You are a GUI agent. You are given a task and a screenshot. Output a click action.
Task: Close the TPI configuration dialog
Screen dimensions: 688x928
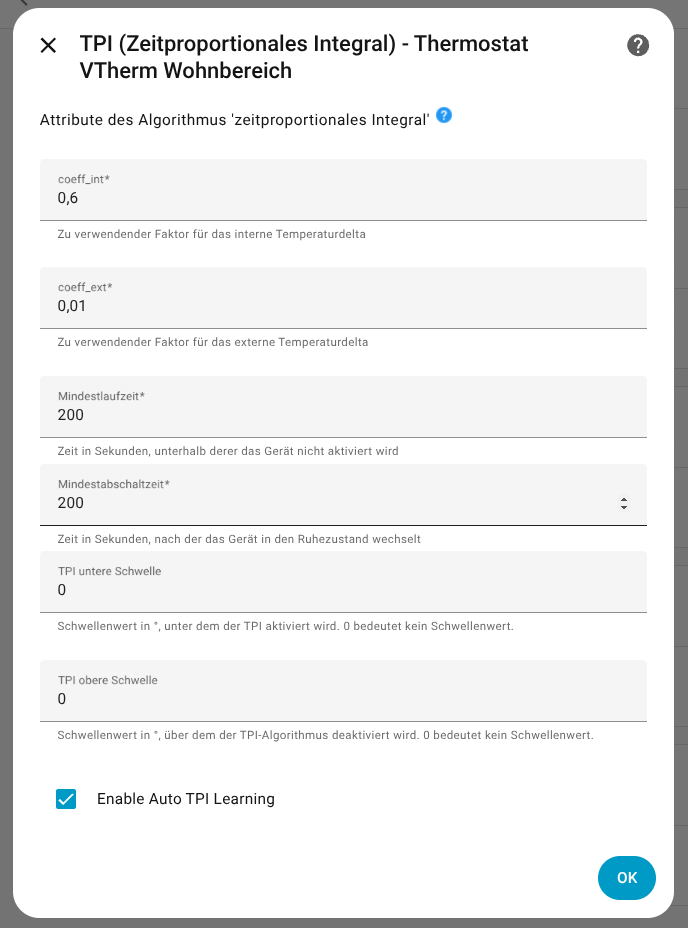[x=48, y=45]
